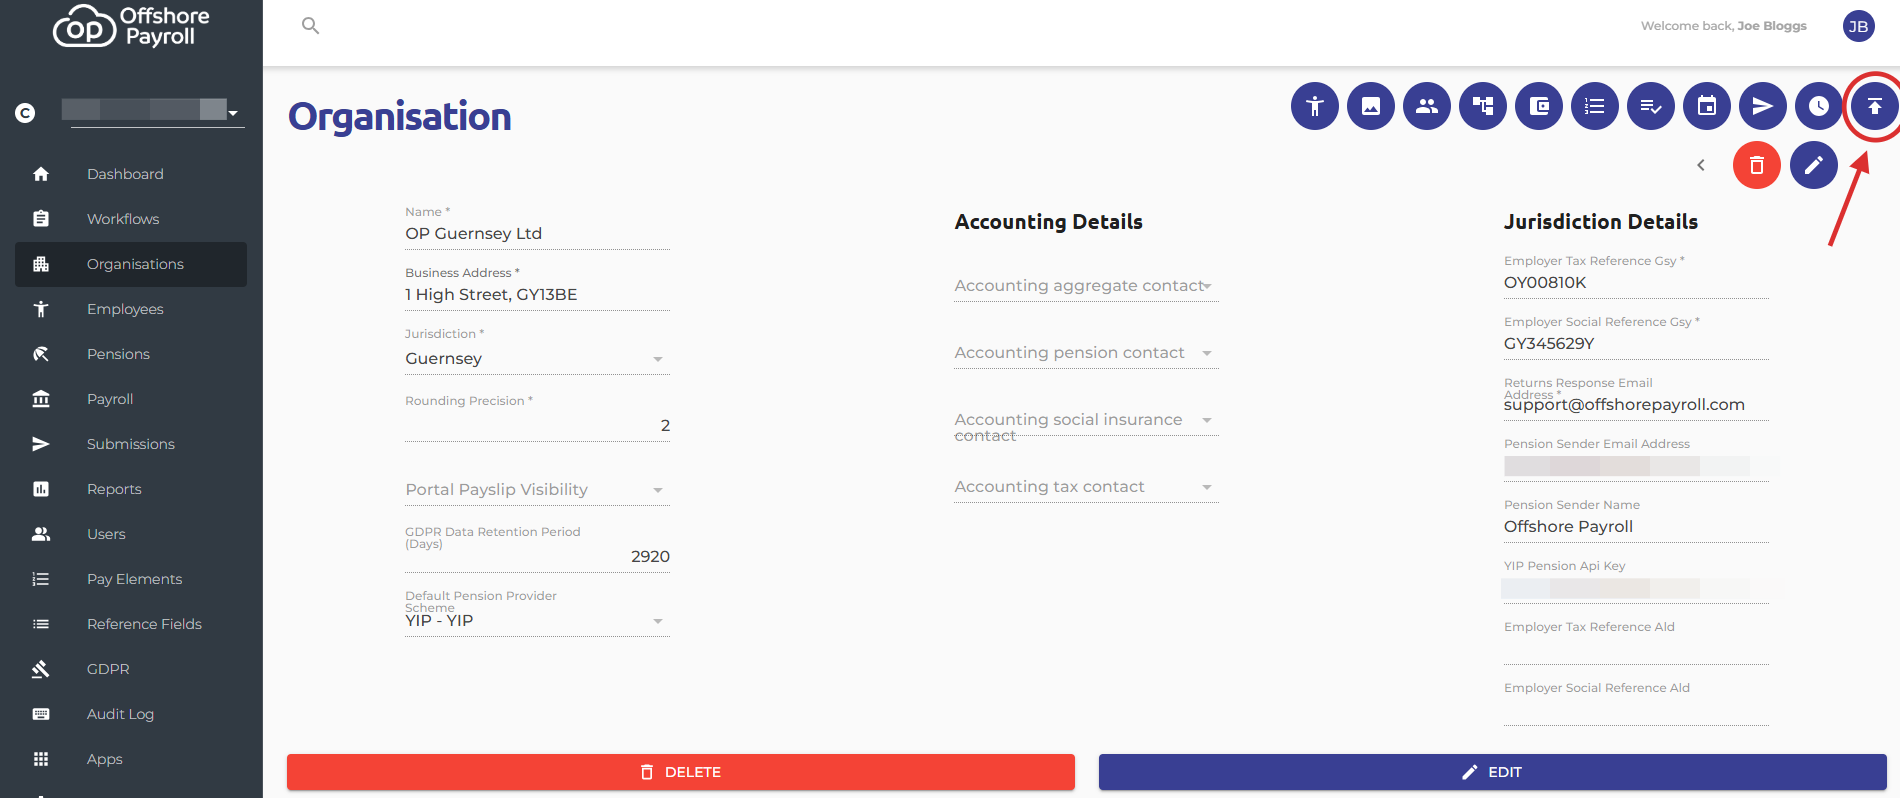Image resolution: width=1900 pixels, height=798 pixels.
Task: Expand the Accounting aggregate contact dropdown
Action: (1086, 286)
